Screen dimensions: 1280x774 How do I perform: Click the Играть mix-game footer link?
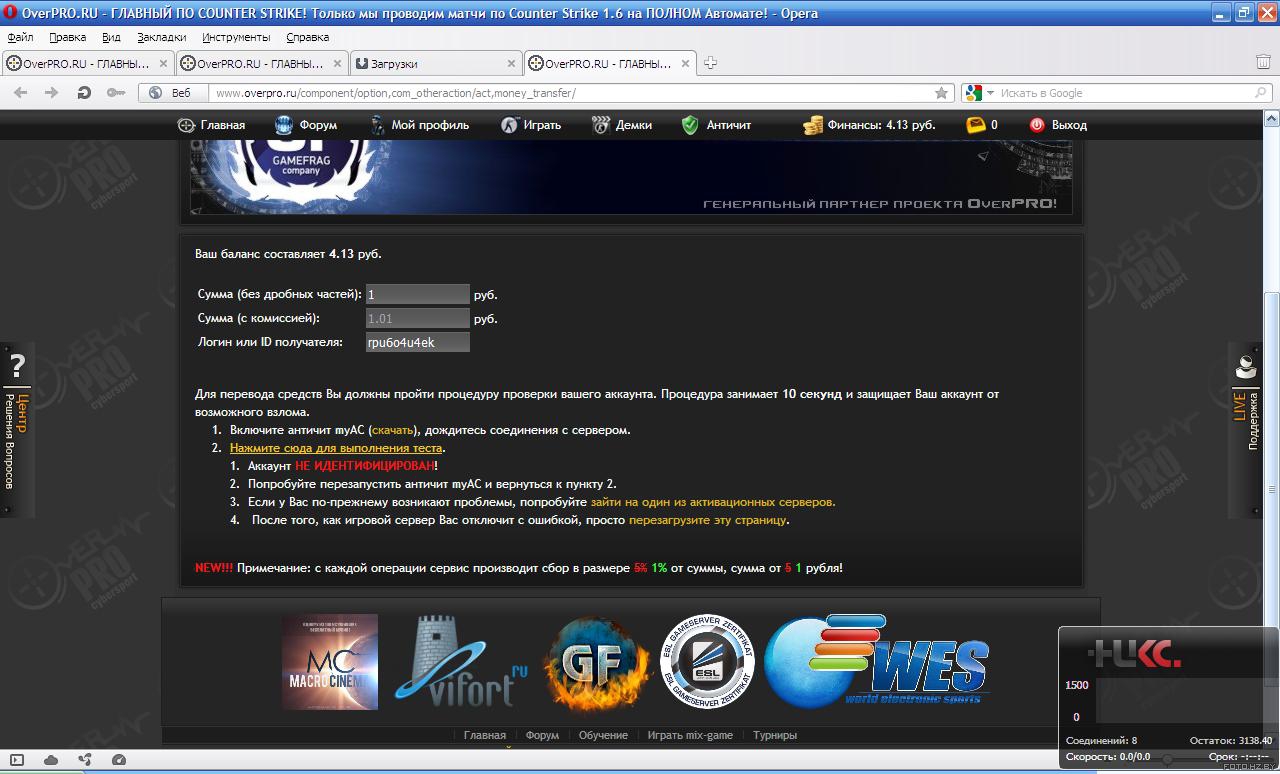(x=690, y=735)
